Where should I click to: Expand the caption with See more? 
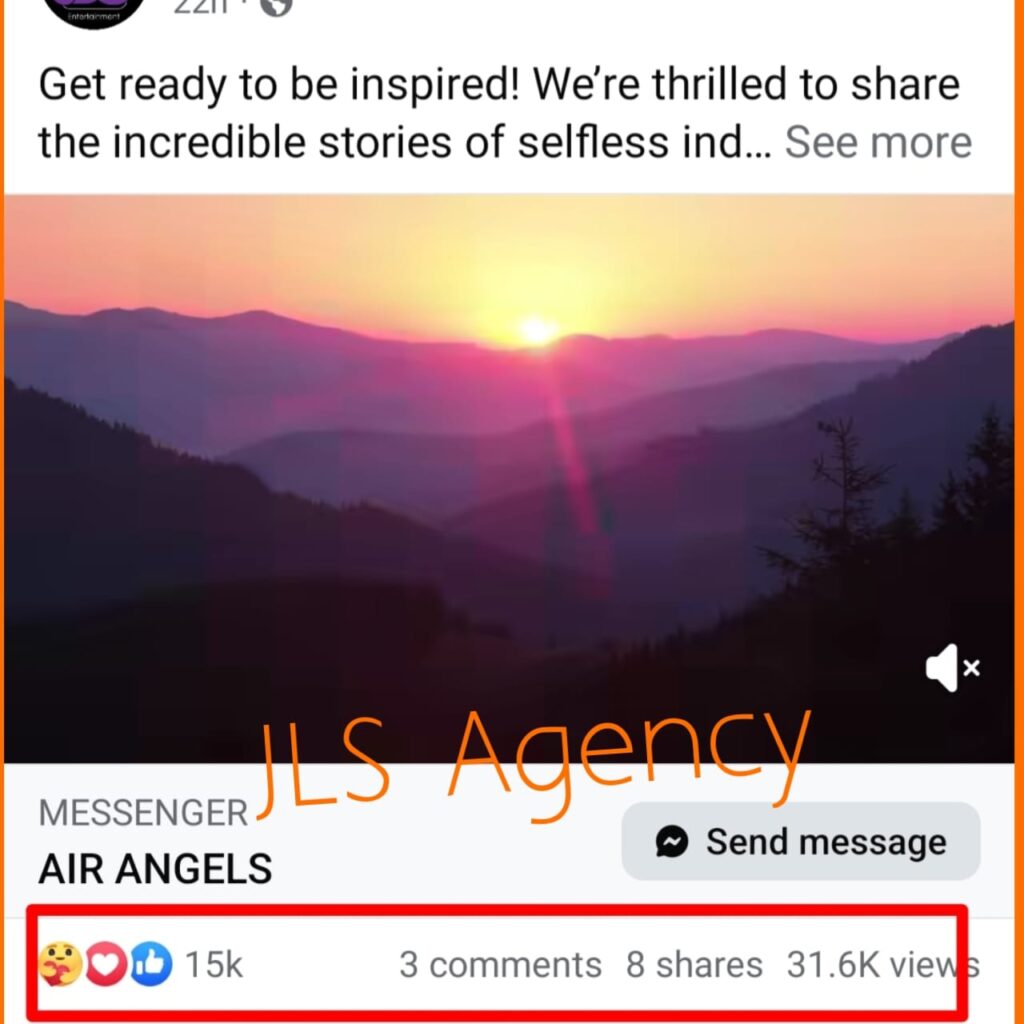(878, 142)
